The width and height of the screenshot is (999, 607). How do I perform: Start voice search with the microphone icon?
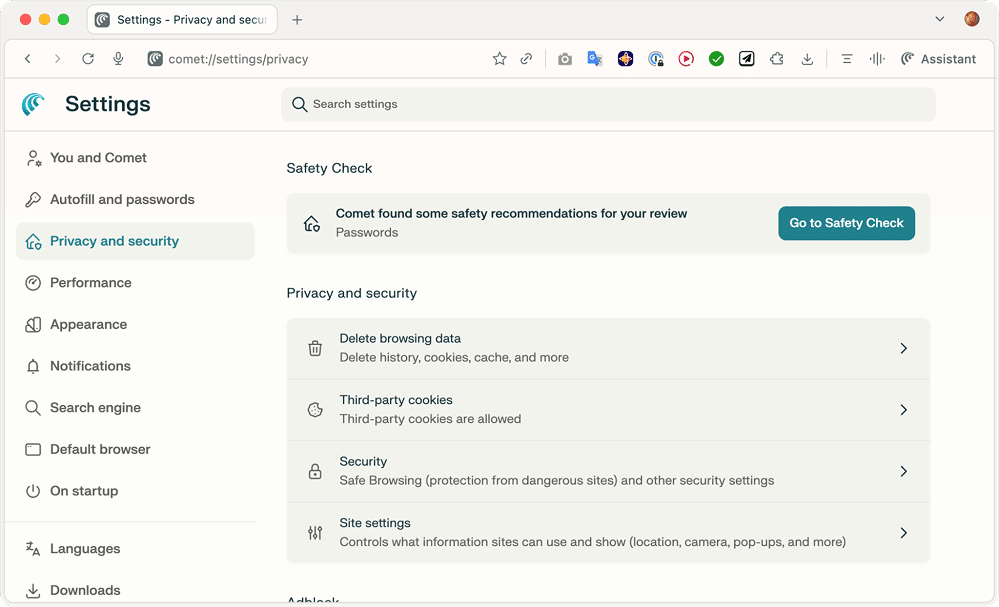click(118, 58)
